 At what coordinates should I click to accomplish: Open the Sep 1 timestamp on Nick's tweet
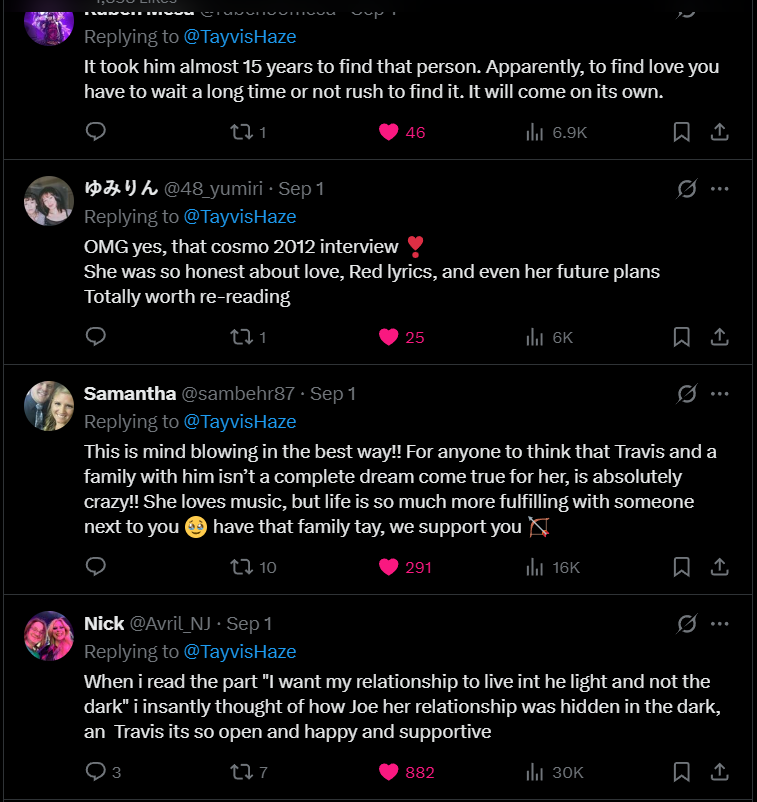pyautogui.click(x=249, y=623)
